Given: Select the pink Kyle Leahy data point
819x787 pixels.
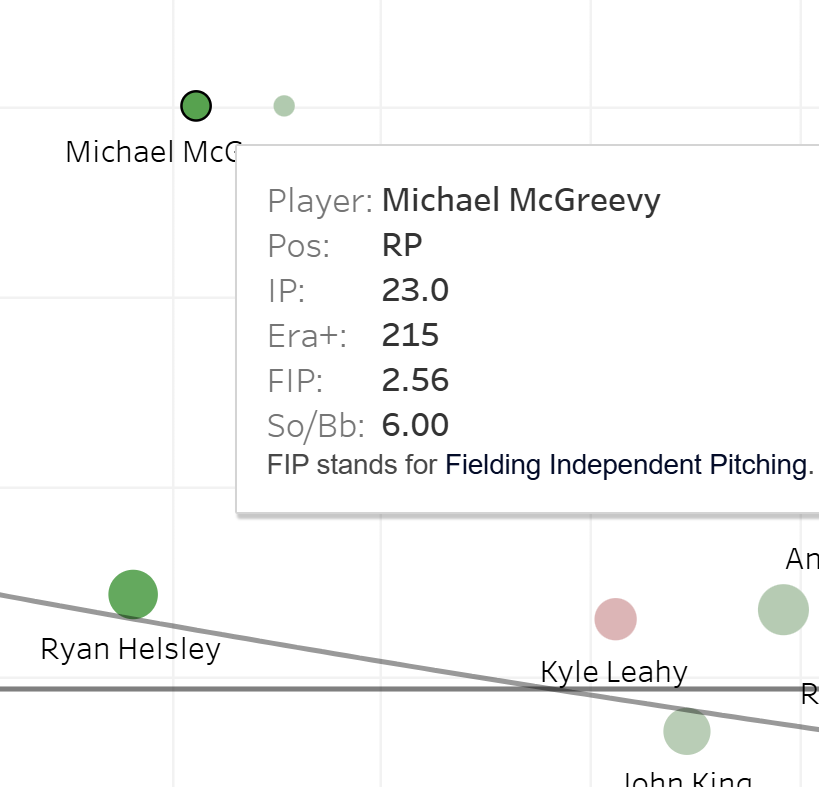Looking at the screenshot, I should click(615, 619).
